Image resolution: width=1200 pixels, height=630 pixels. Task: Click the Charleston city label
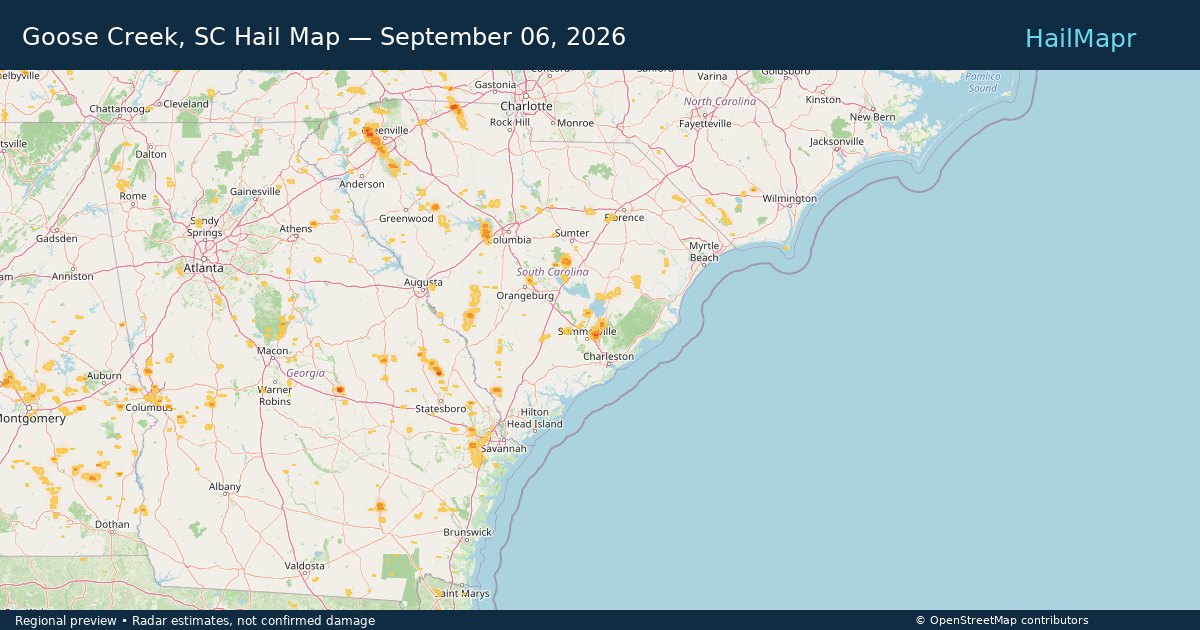[x=608, y=356]
